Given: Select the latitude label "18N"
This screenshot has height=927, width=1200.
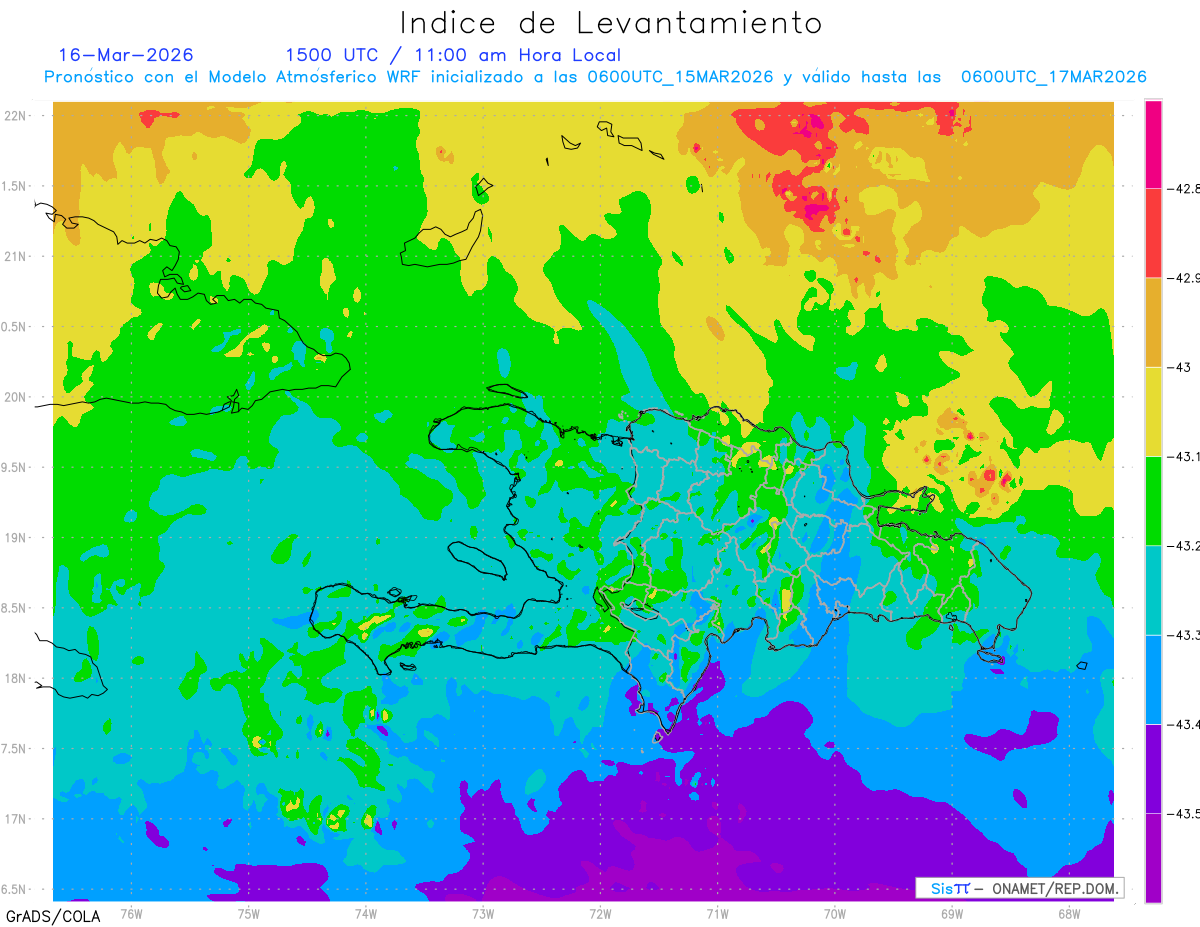Looking at the screenshot, I should (x=15, y=678).
